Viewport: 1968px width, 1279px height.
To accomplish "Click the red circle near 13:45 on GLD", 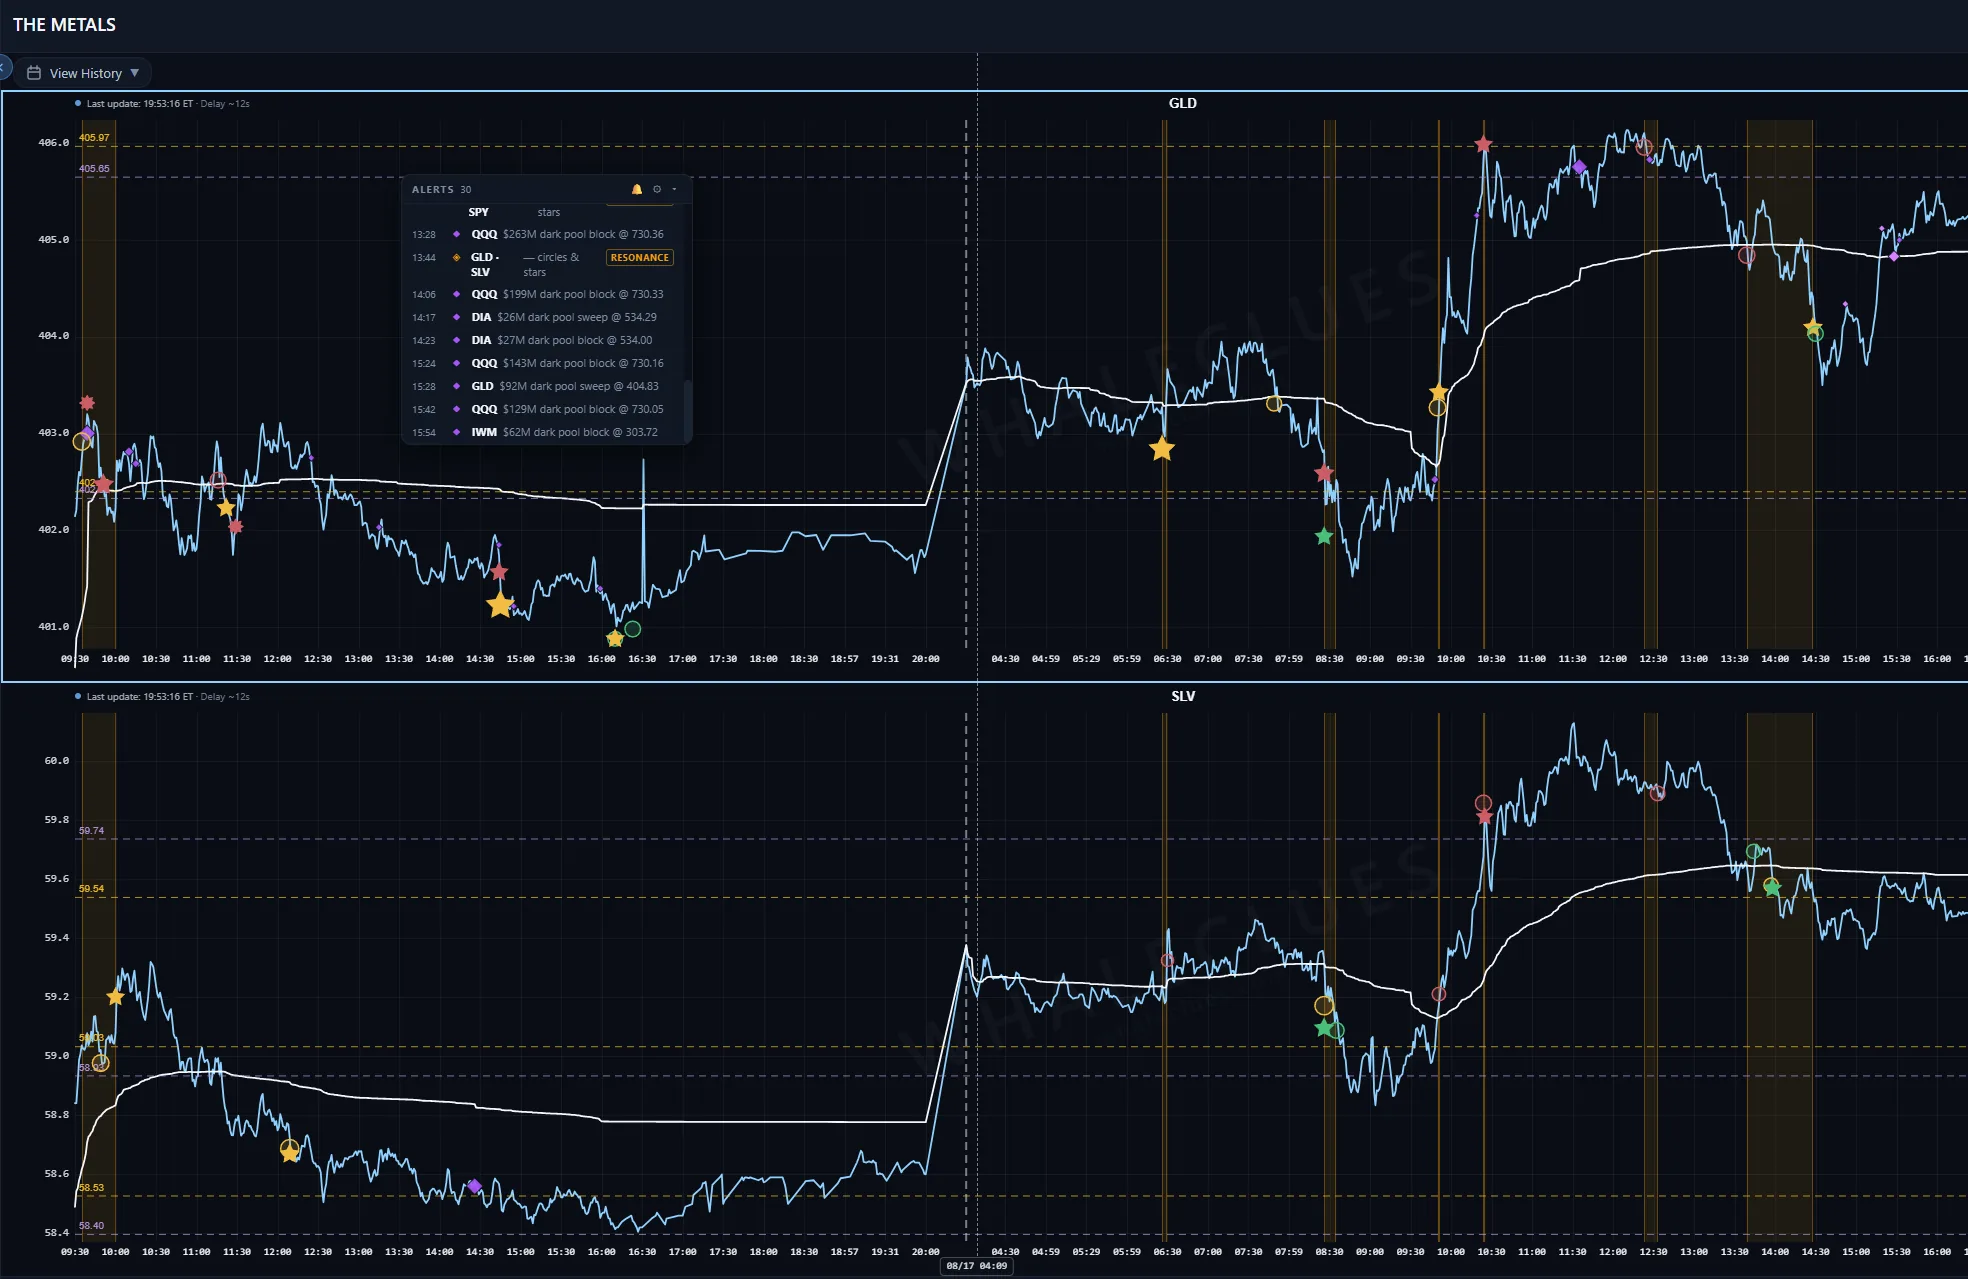I will tap(1746, 255).
